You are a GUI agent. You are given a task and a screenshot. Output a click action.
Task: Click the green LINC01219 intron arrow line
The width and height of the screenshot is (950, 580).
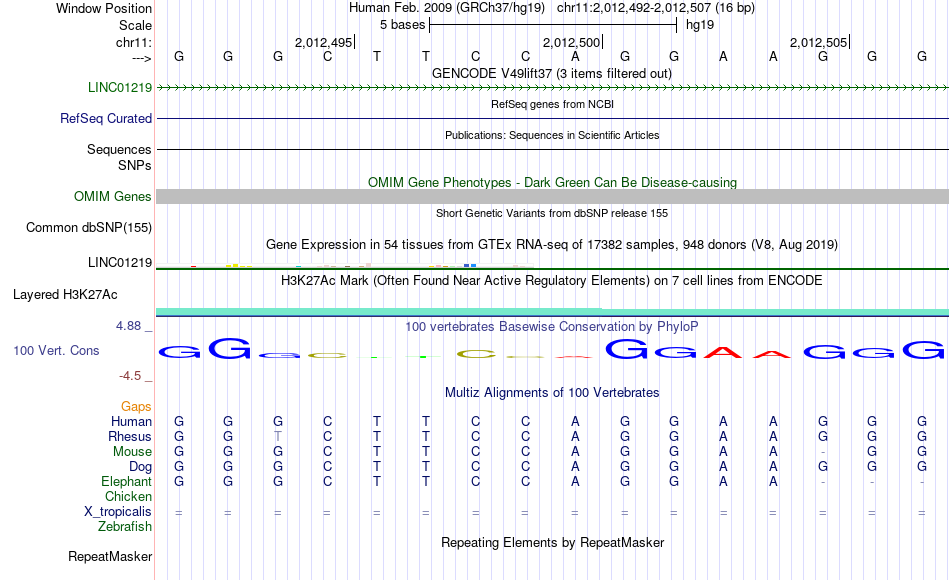tap(553, 88)
